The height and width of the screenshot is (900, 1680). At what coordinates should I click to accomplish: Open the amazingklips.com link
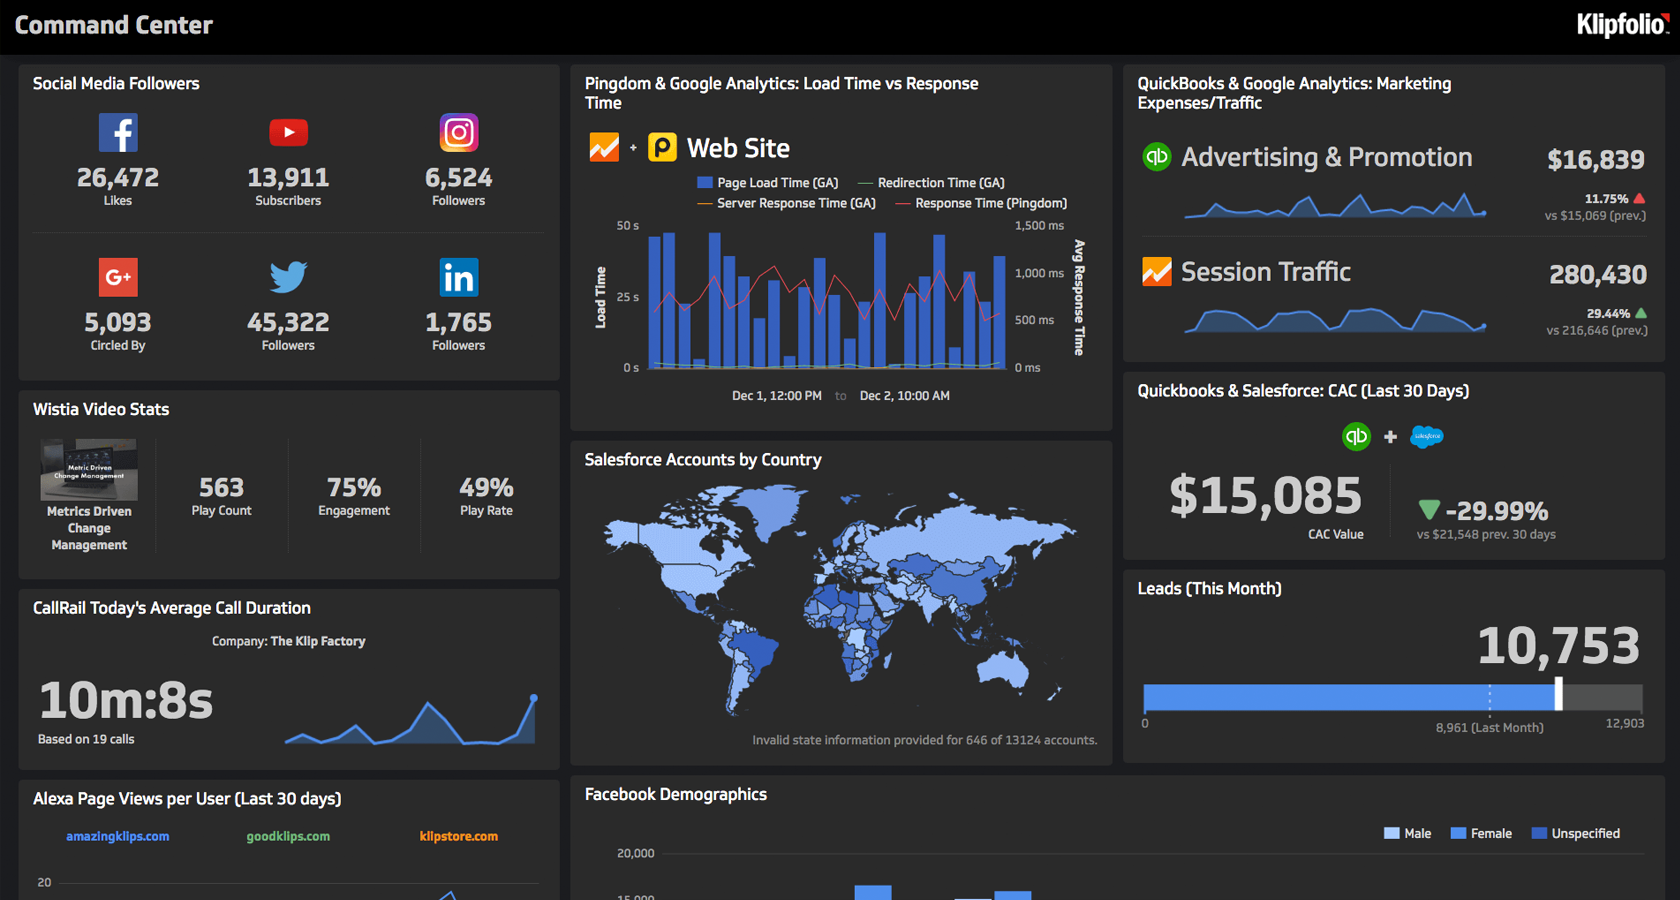[x=118, y=836]
